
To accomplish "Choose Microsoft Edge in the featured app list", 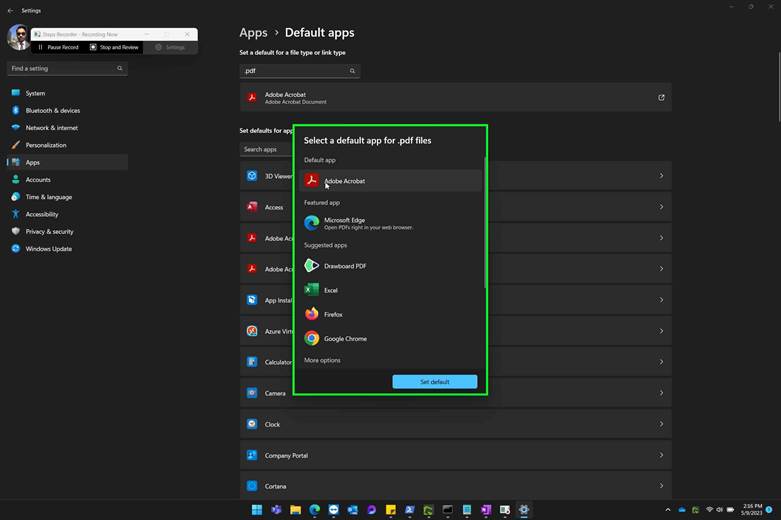I will [x=391, y=223].
